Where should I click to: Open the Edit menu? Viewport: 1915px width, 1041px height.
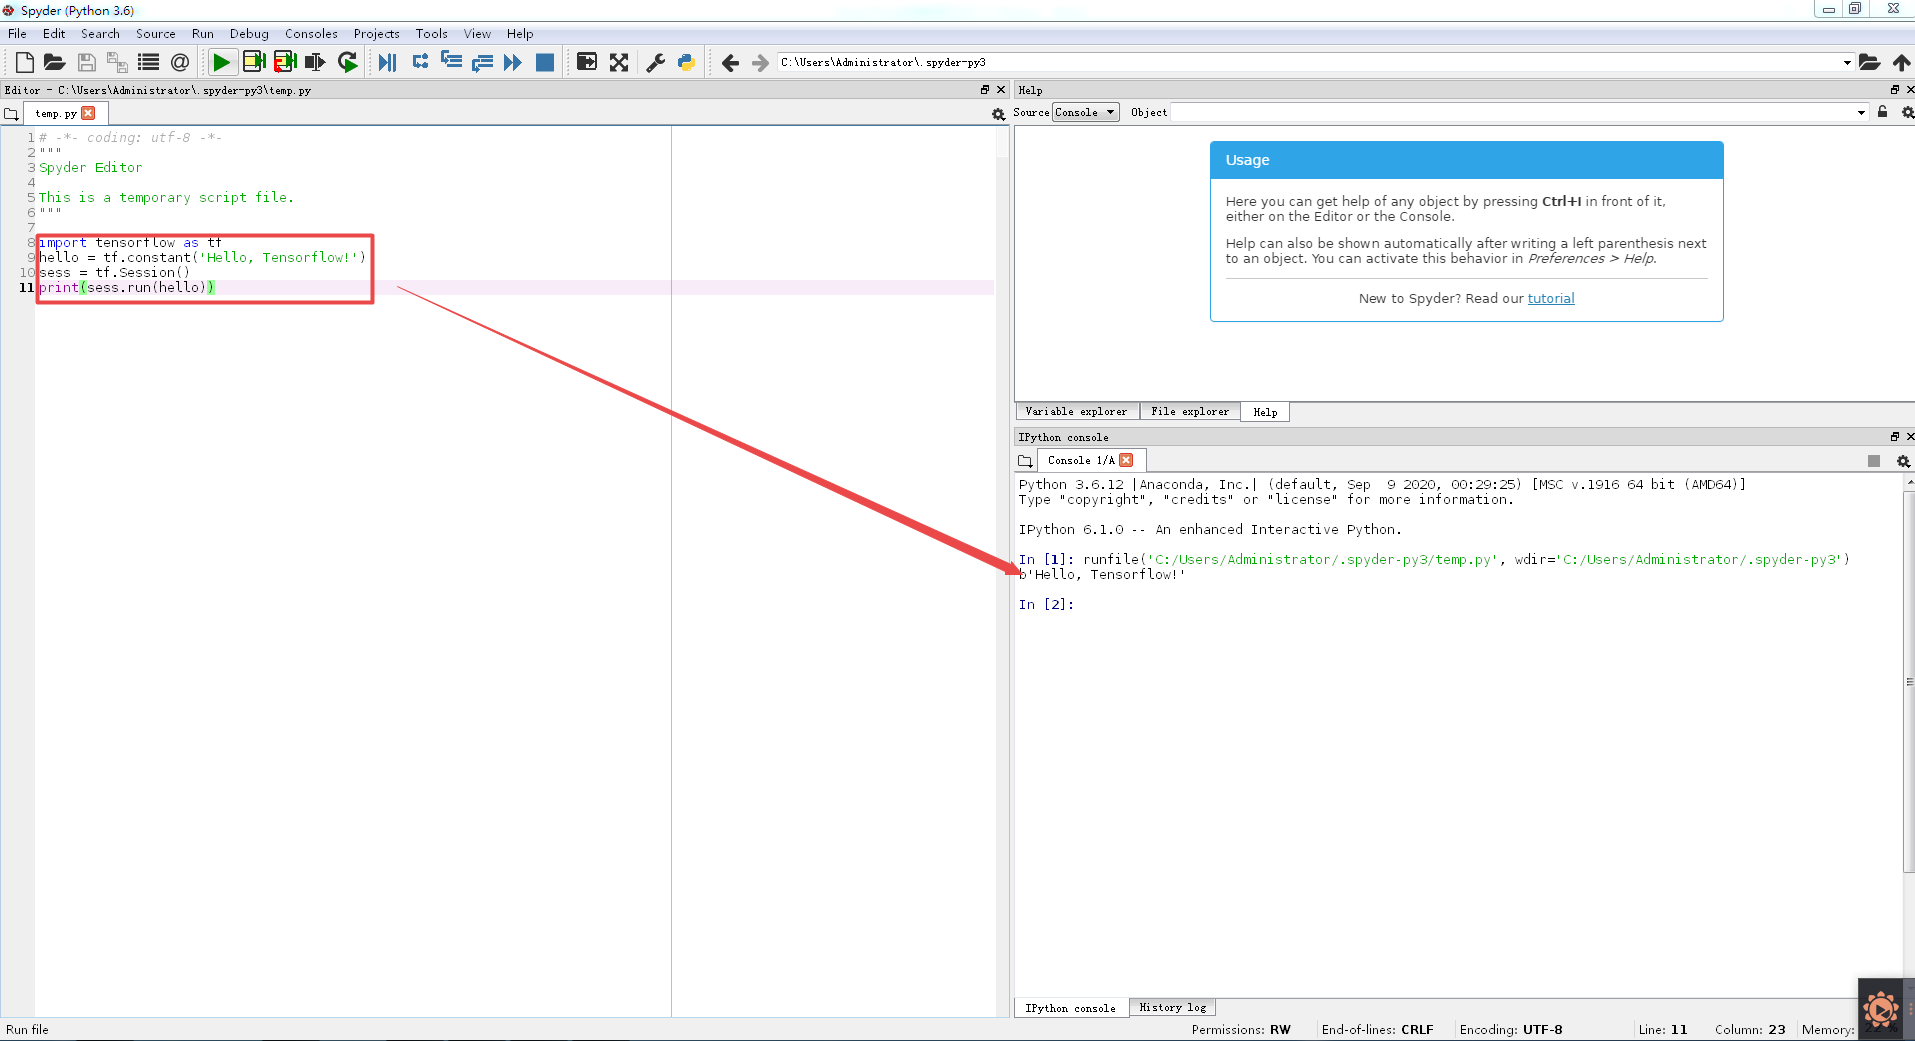pyautogui.click(x=54, y=33)
